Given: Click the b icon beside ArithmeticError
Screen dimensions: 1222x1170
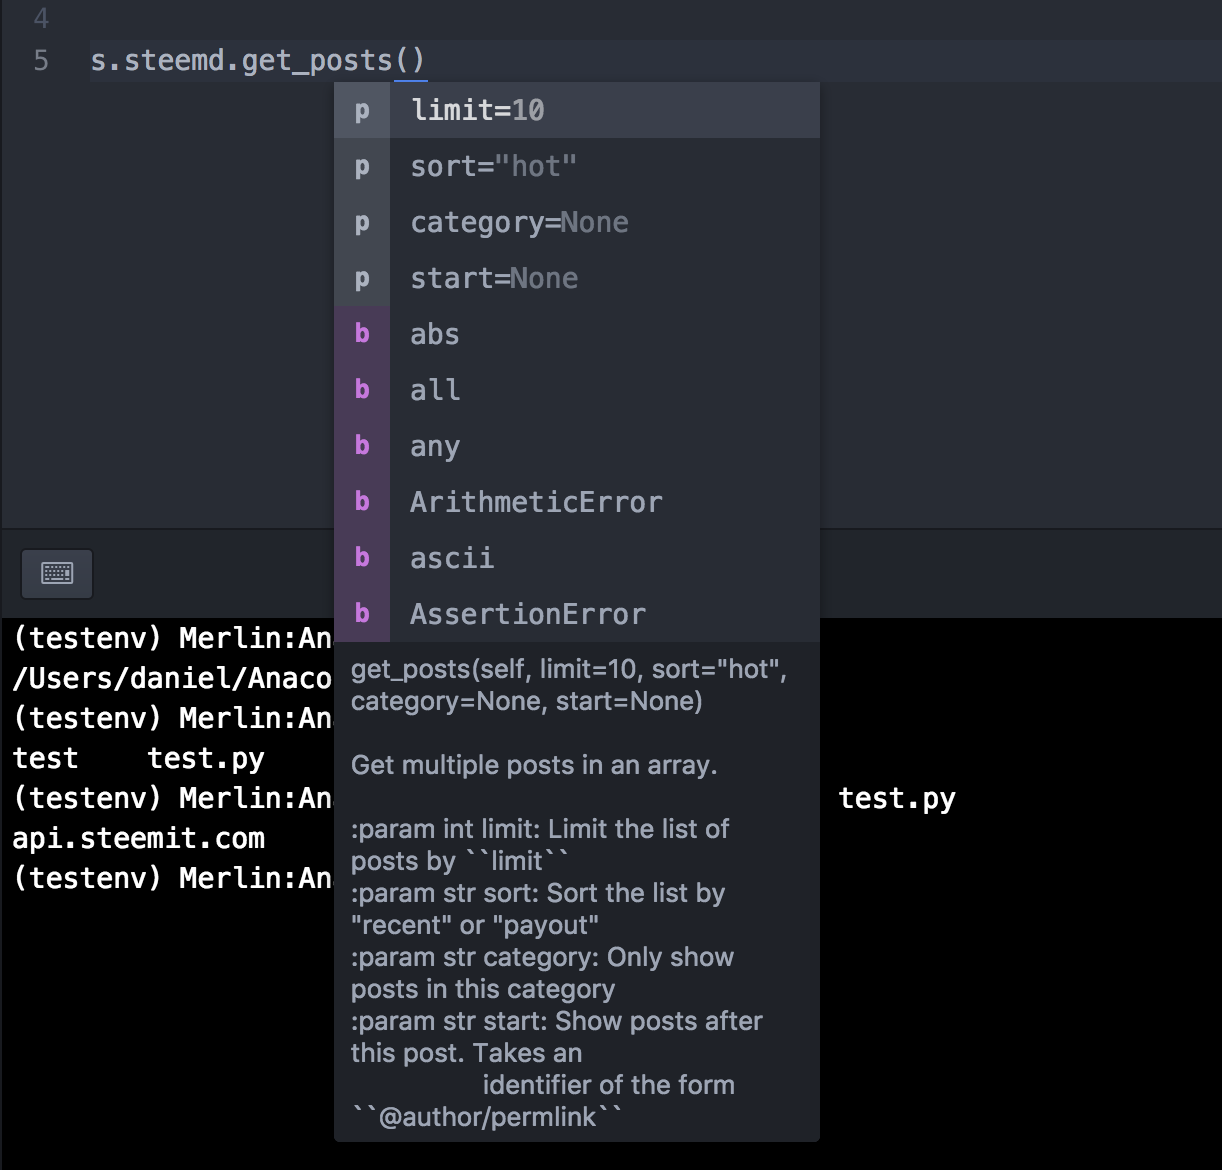Looking at the screenshot, I should point(362,502).
